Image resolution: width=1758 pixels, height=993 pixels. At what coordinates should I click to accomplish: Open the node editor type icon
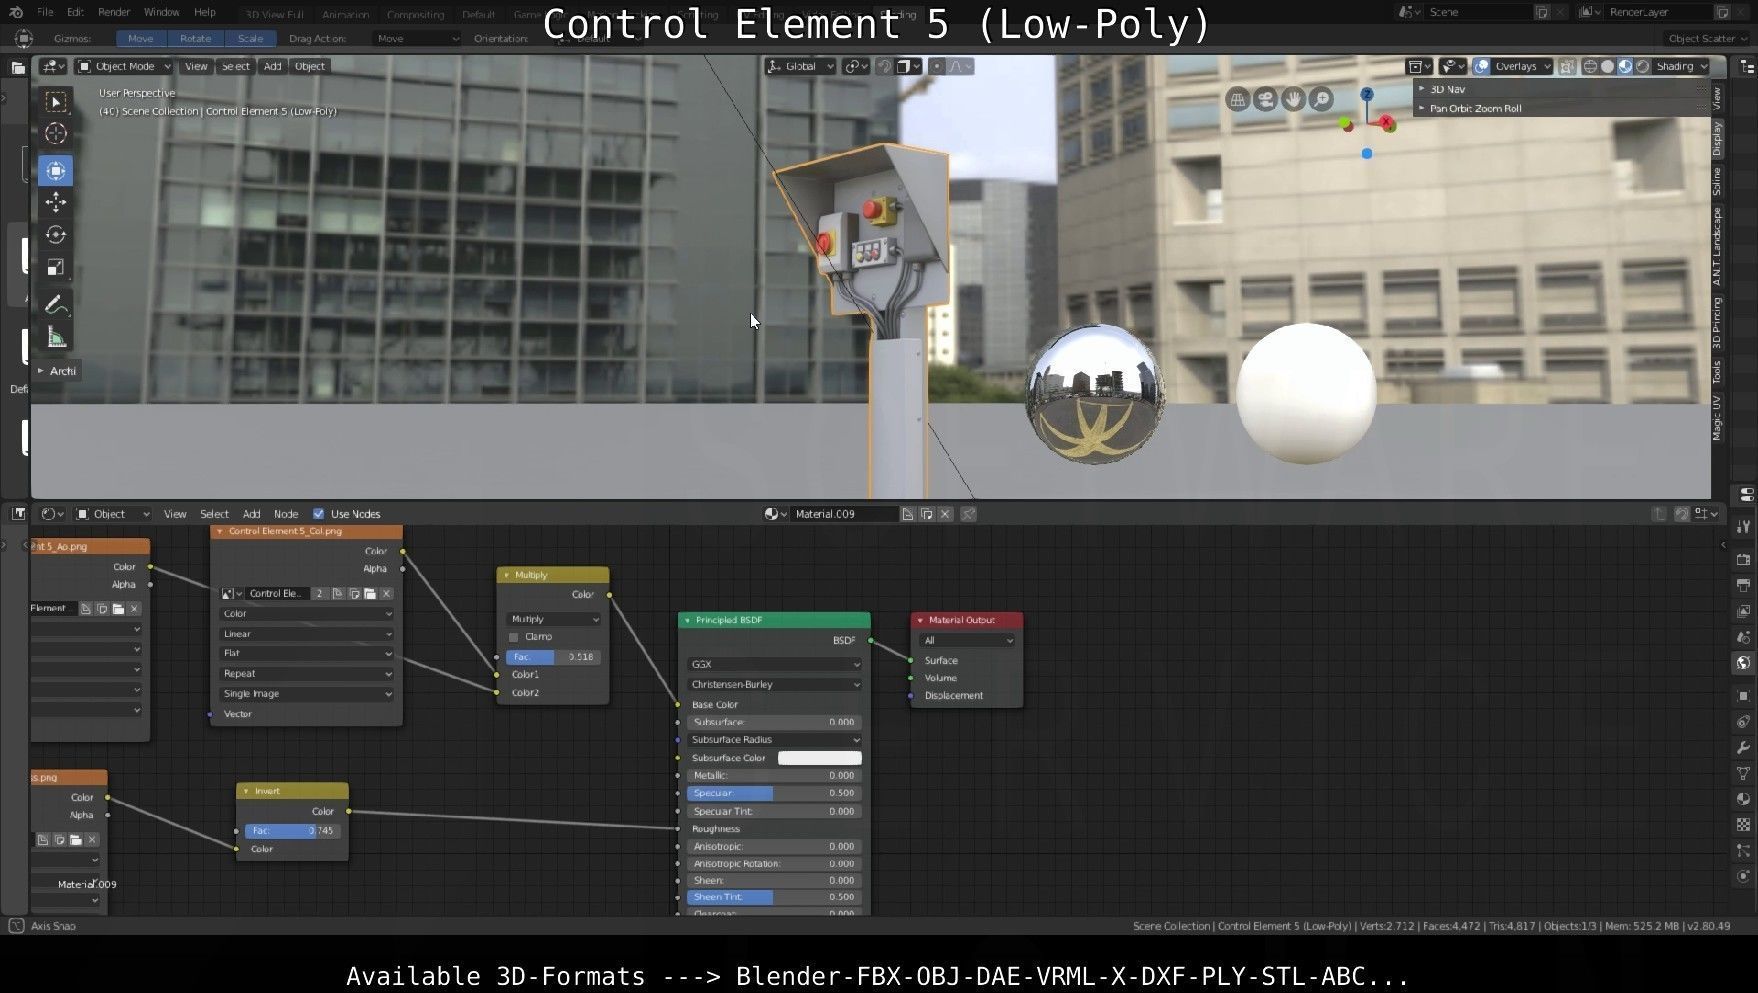click(x=52, y=514)
